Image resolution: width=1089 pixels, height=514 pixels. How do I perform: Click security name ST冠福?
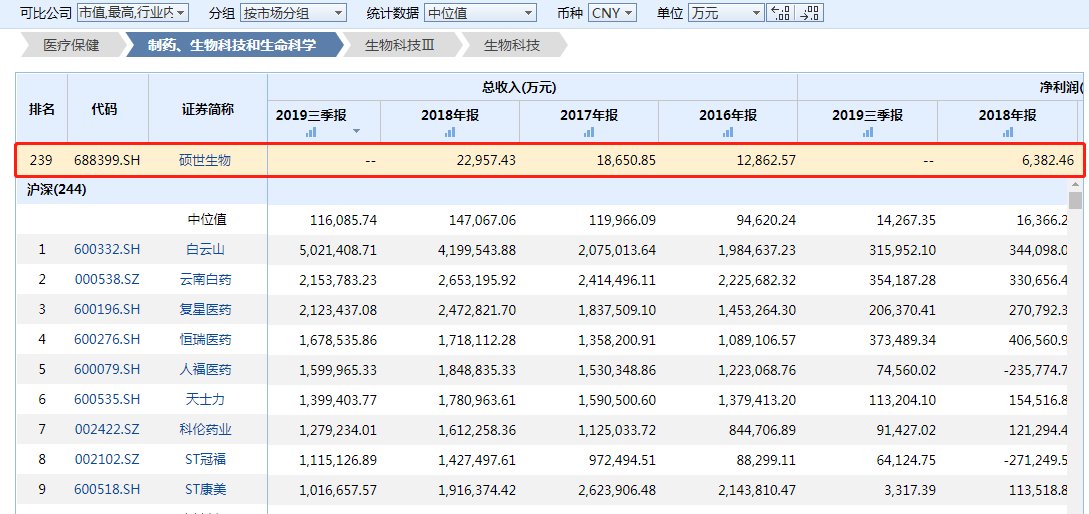[206, 460]
